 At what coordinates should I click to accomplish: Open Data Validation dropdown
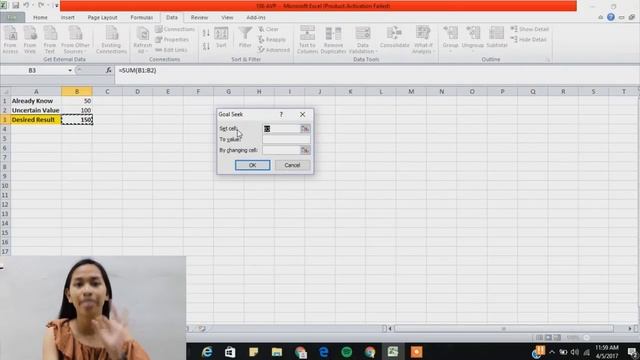(362, 40)
